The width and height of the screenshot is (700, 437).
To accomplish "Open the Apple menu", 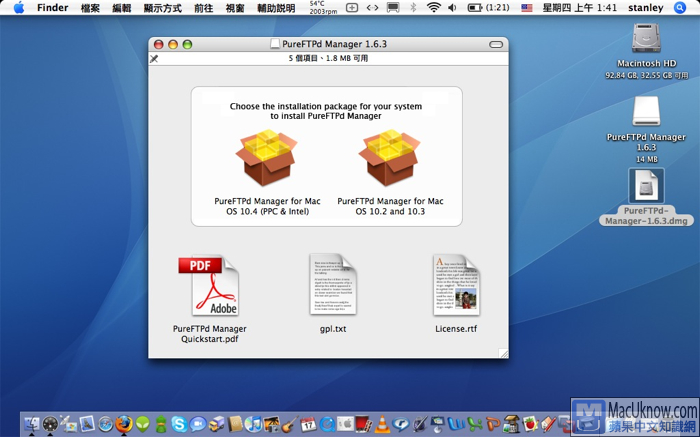I will (19, 8).
